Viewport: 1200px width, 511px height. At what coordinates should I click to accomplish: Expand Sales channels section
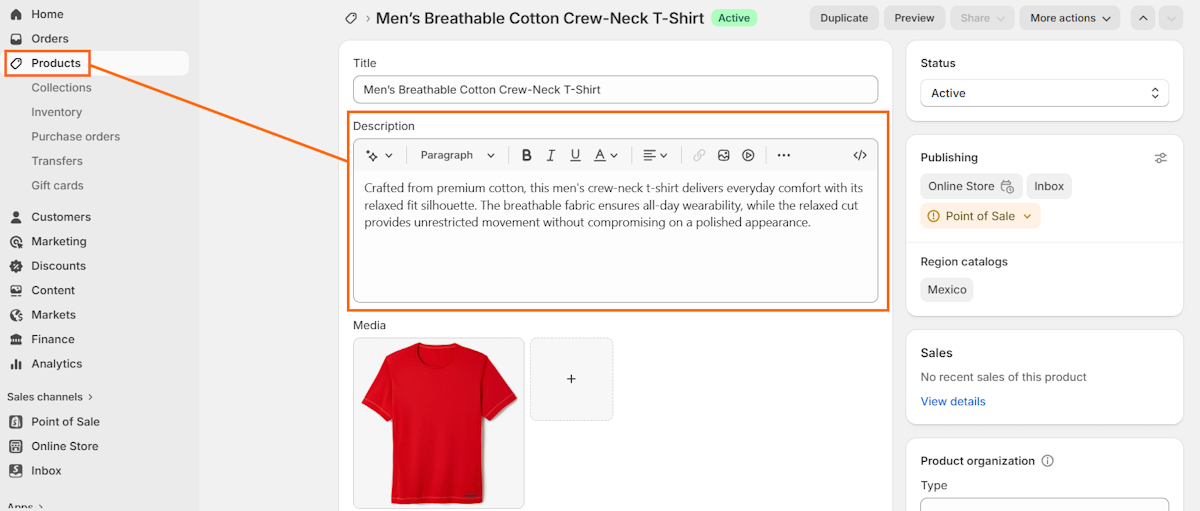click(x=50, y=397)
